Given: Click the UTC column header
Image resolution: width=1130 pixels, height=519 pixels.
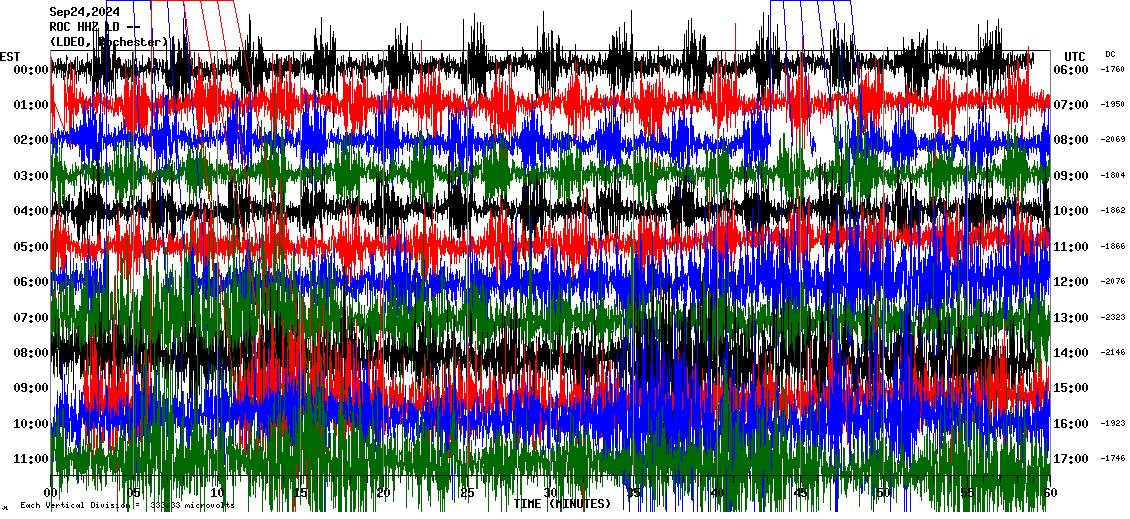Looking at the screenshot, I should tap(1074, 56).
